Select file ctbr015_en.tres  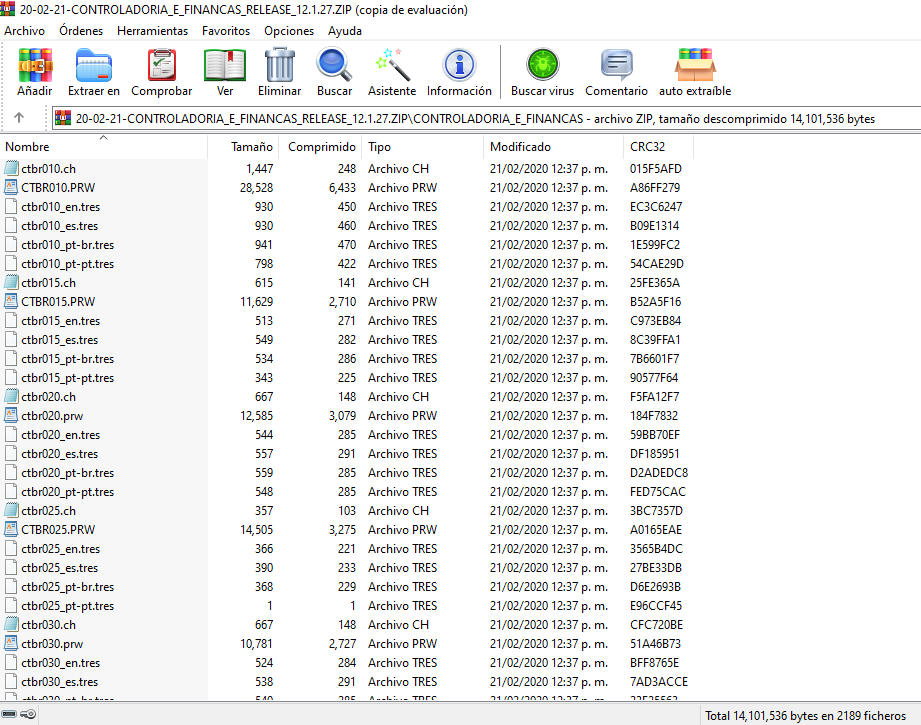click(60, 321)
